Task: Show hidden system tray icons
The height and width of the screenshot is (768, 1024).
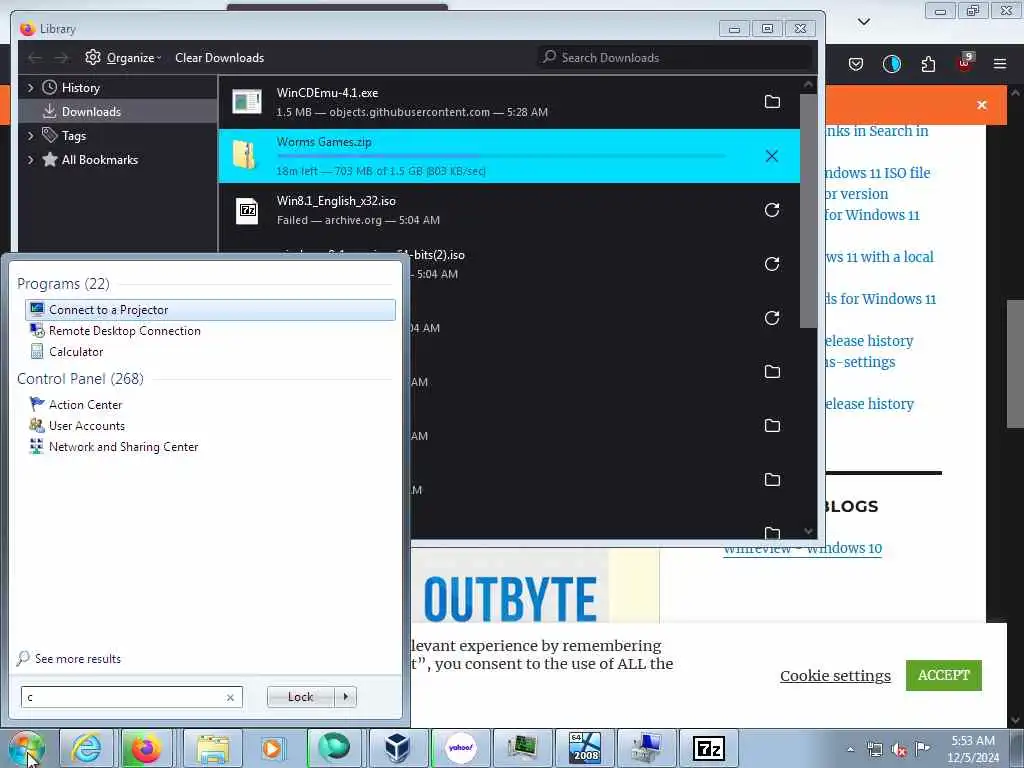Action: click(x=850, y=750)
